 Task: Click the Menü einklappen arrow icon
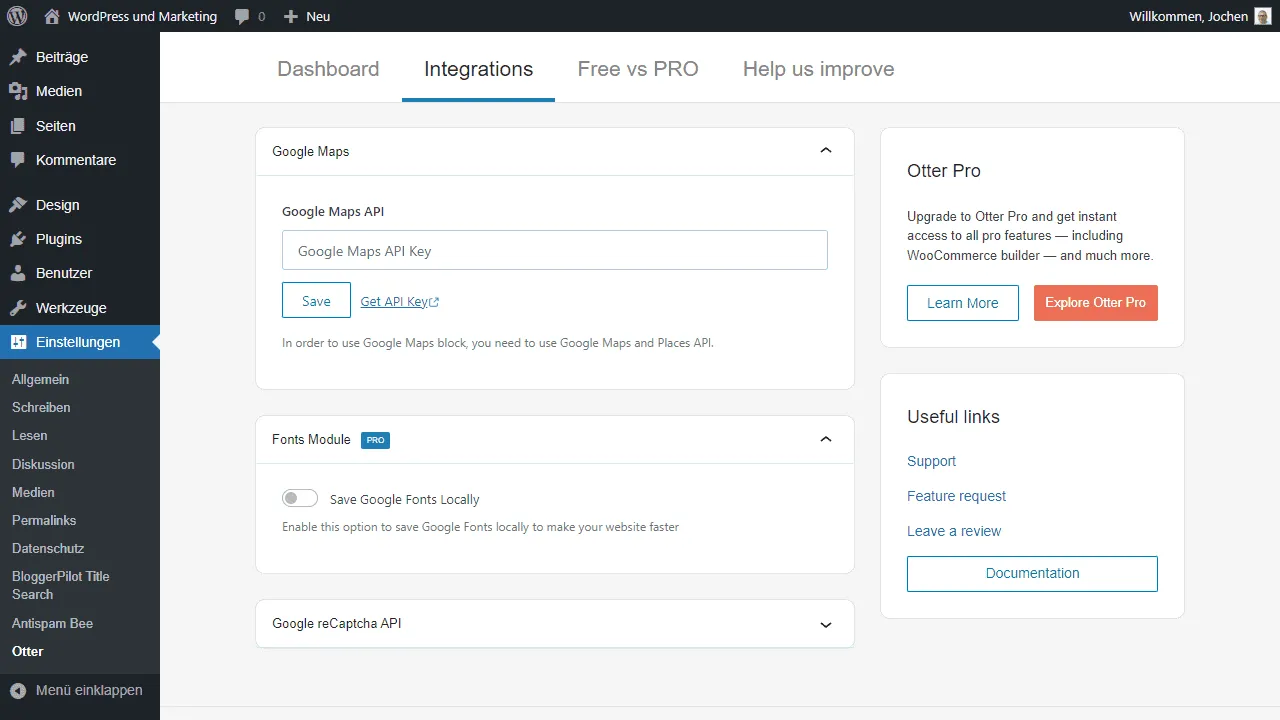(x=18, y=690)
